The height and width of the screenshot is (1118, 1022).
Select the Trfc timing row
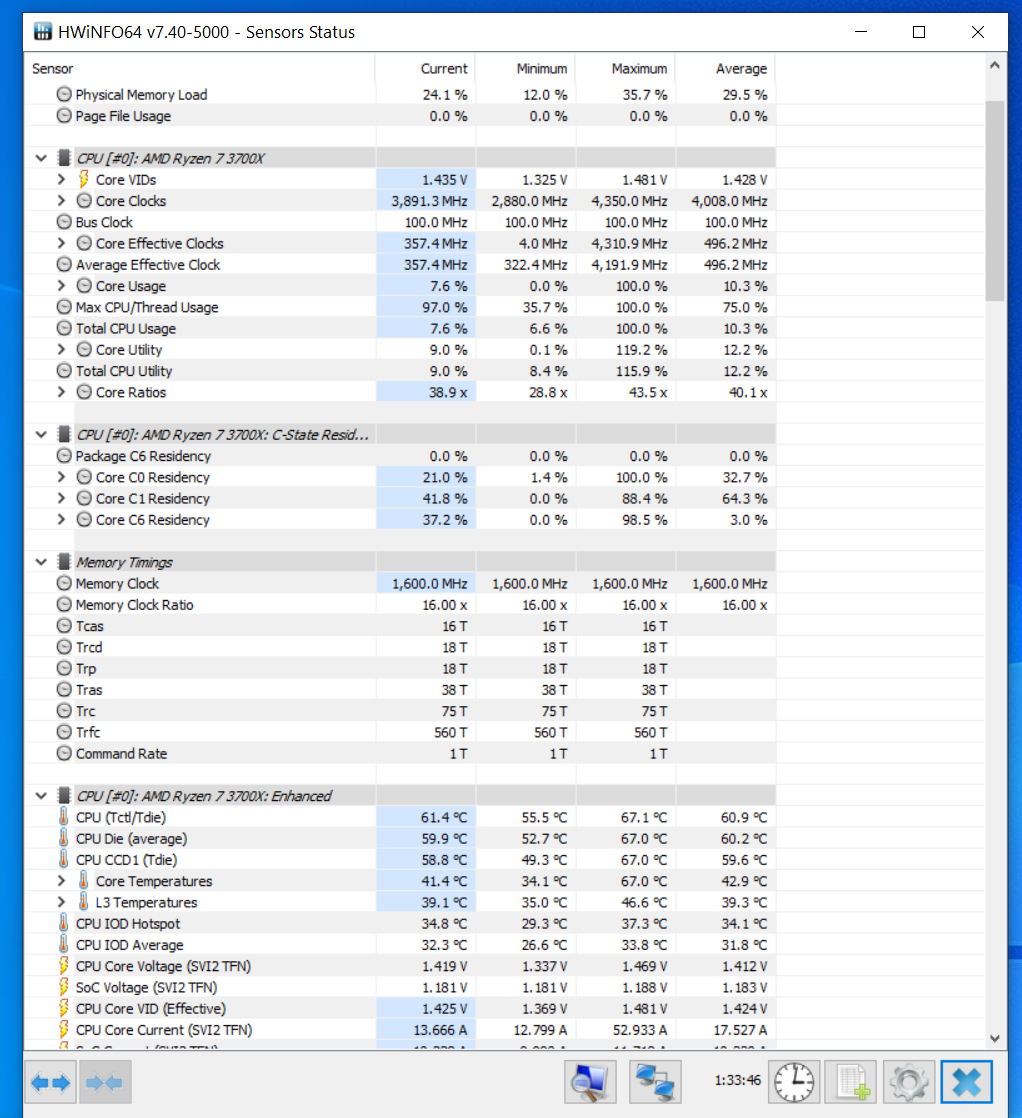click(x=400, y=732)
